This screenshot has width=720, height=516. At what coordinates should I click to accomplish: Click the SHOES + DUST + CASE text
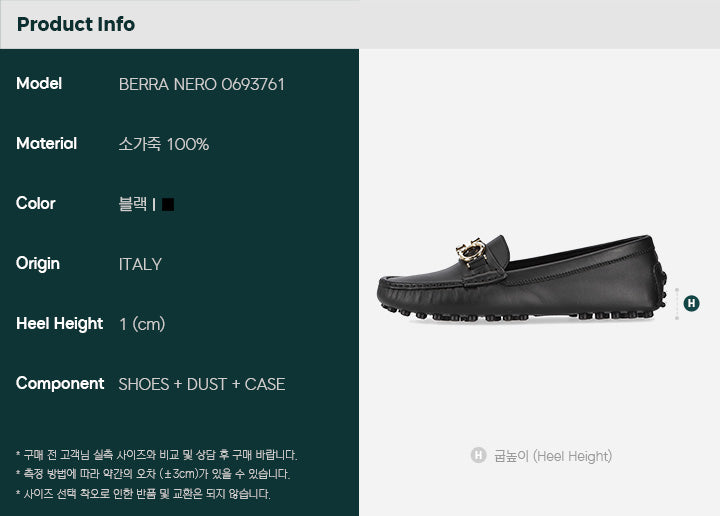[202, 384]
